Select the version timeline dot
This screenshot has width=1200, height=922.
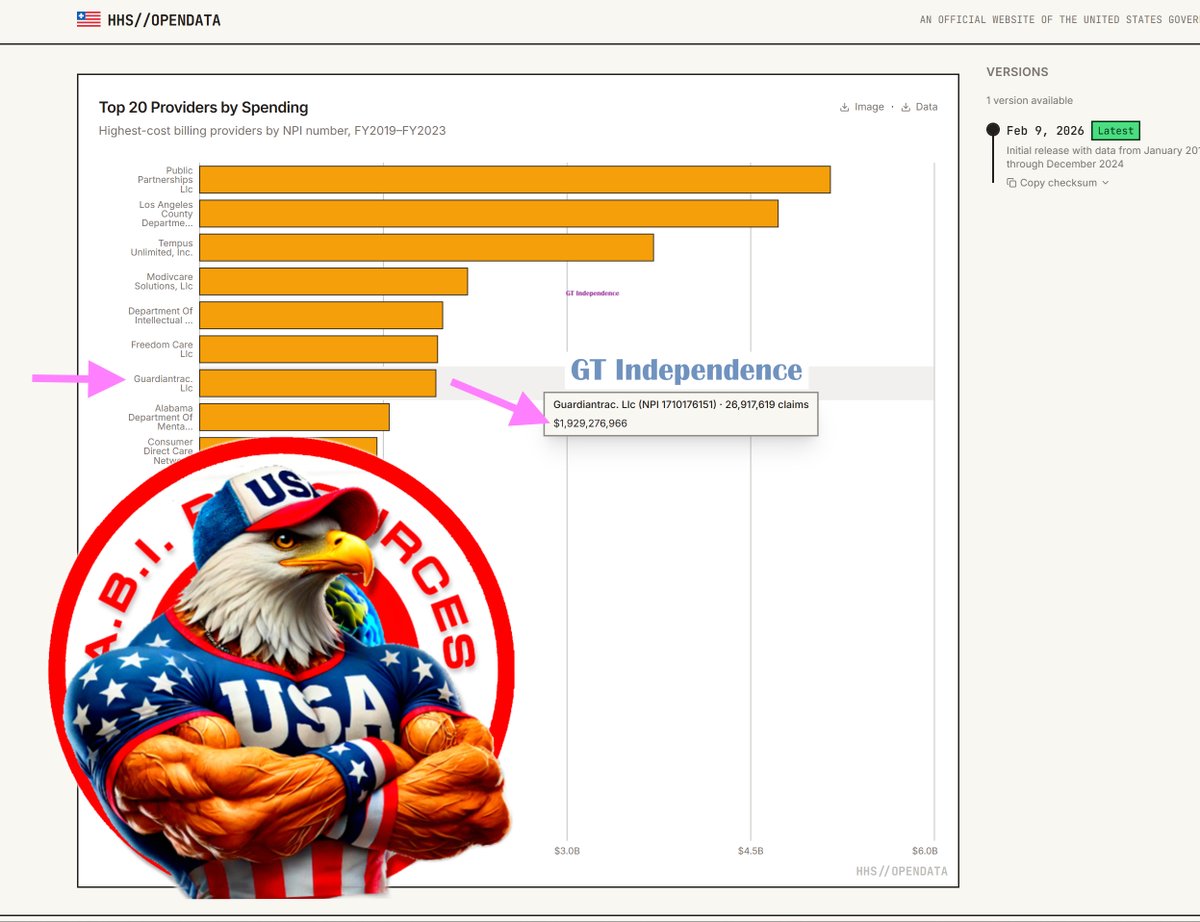(993, 130)
